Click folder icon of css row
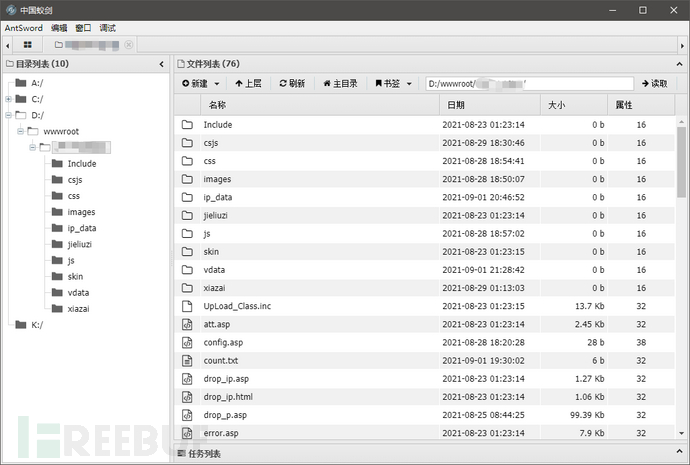690x465 pixels. pyautogui.click(x=187, y=161)
